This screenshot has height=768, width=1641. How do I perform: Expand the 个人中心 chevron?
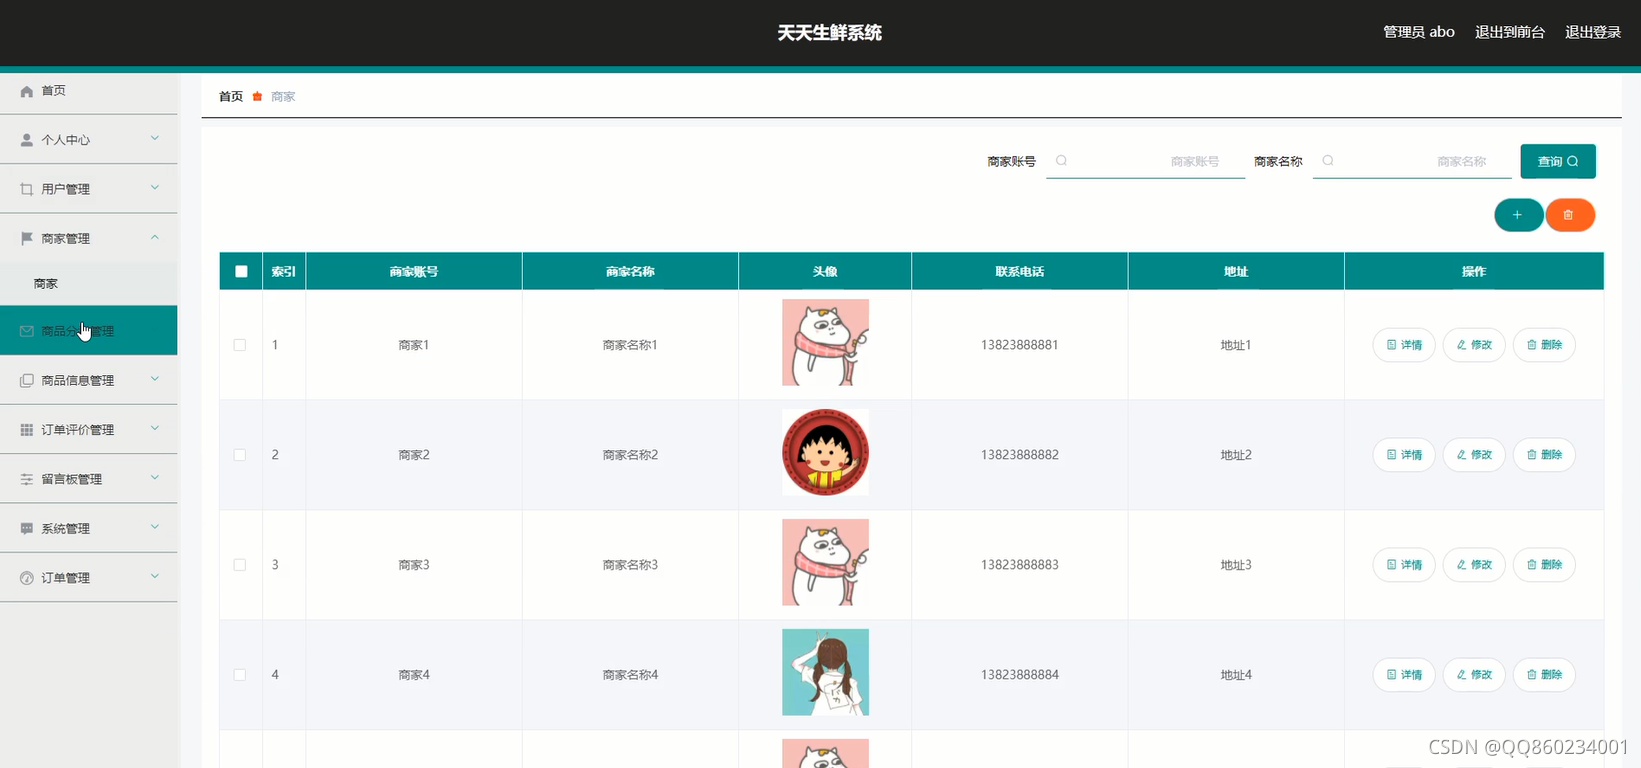point(155,138)
